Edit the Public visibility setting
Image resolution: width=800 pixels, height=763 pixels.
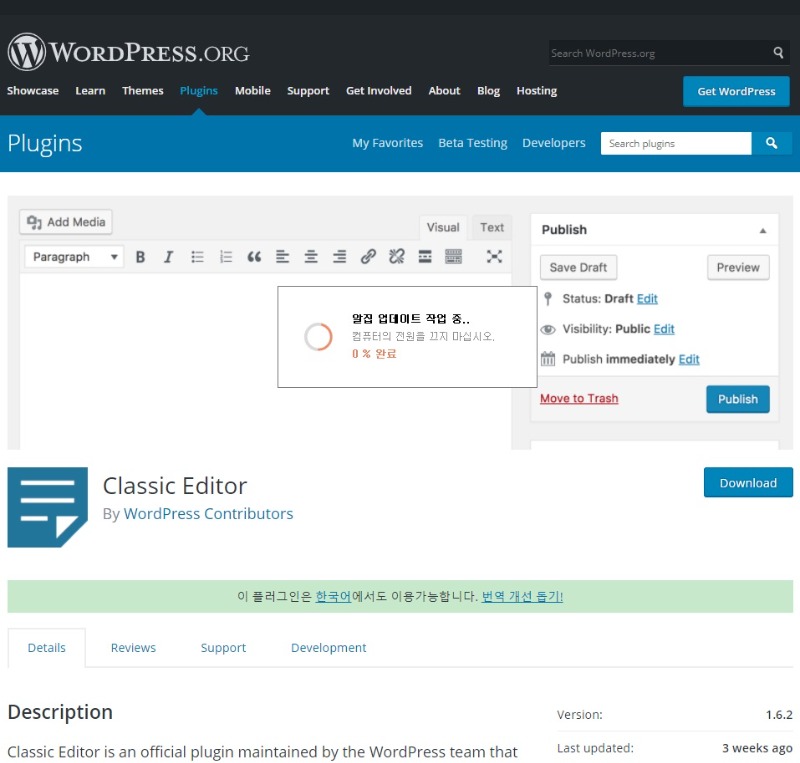(664, 329)
